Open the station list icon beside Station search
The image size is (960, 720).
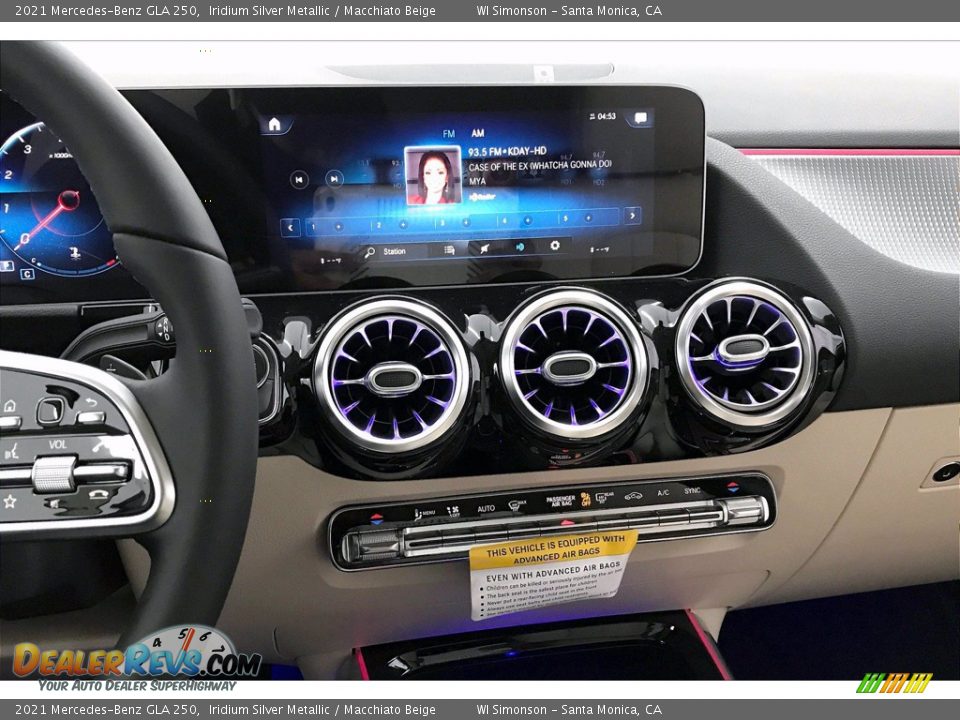pyautogui.click(x=449, y=248)
